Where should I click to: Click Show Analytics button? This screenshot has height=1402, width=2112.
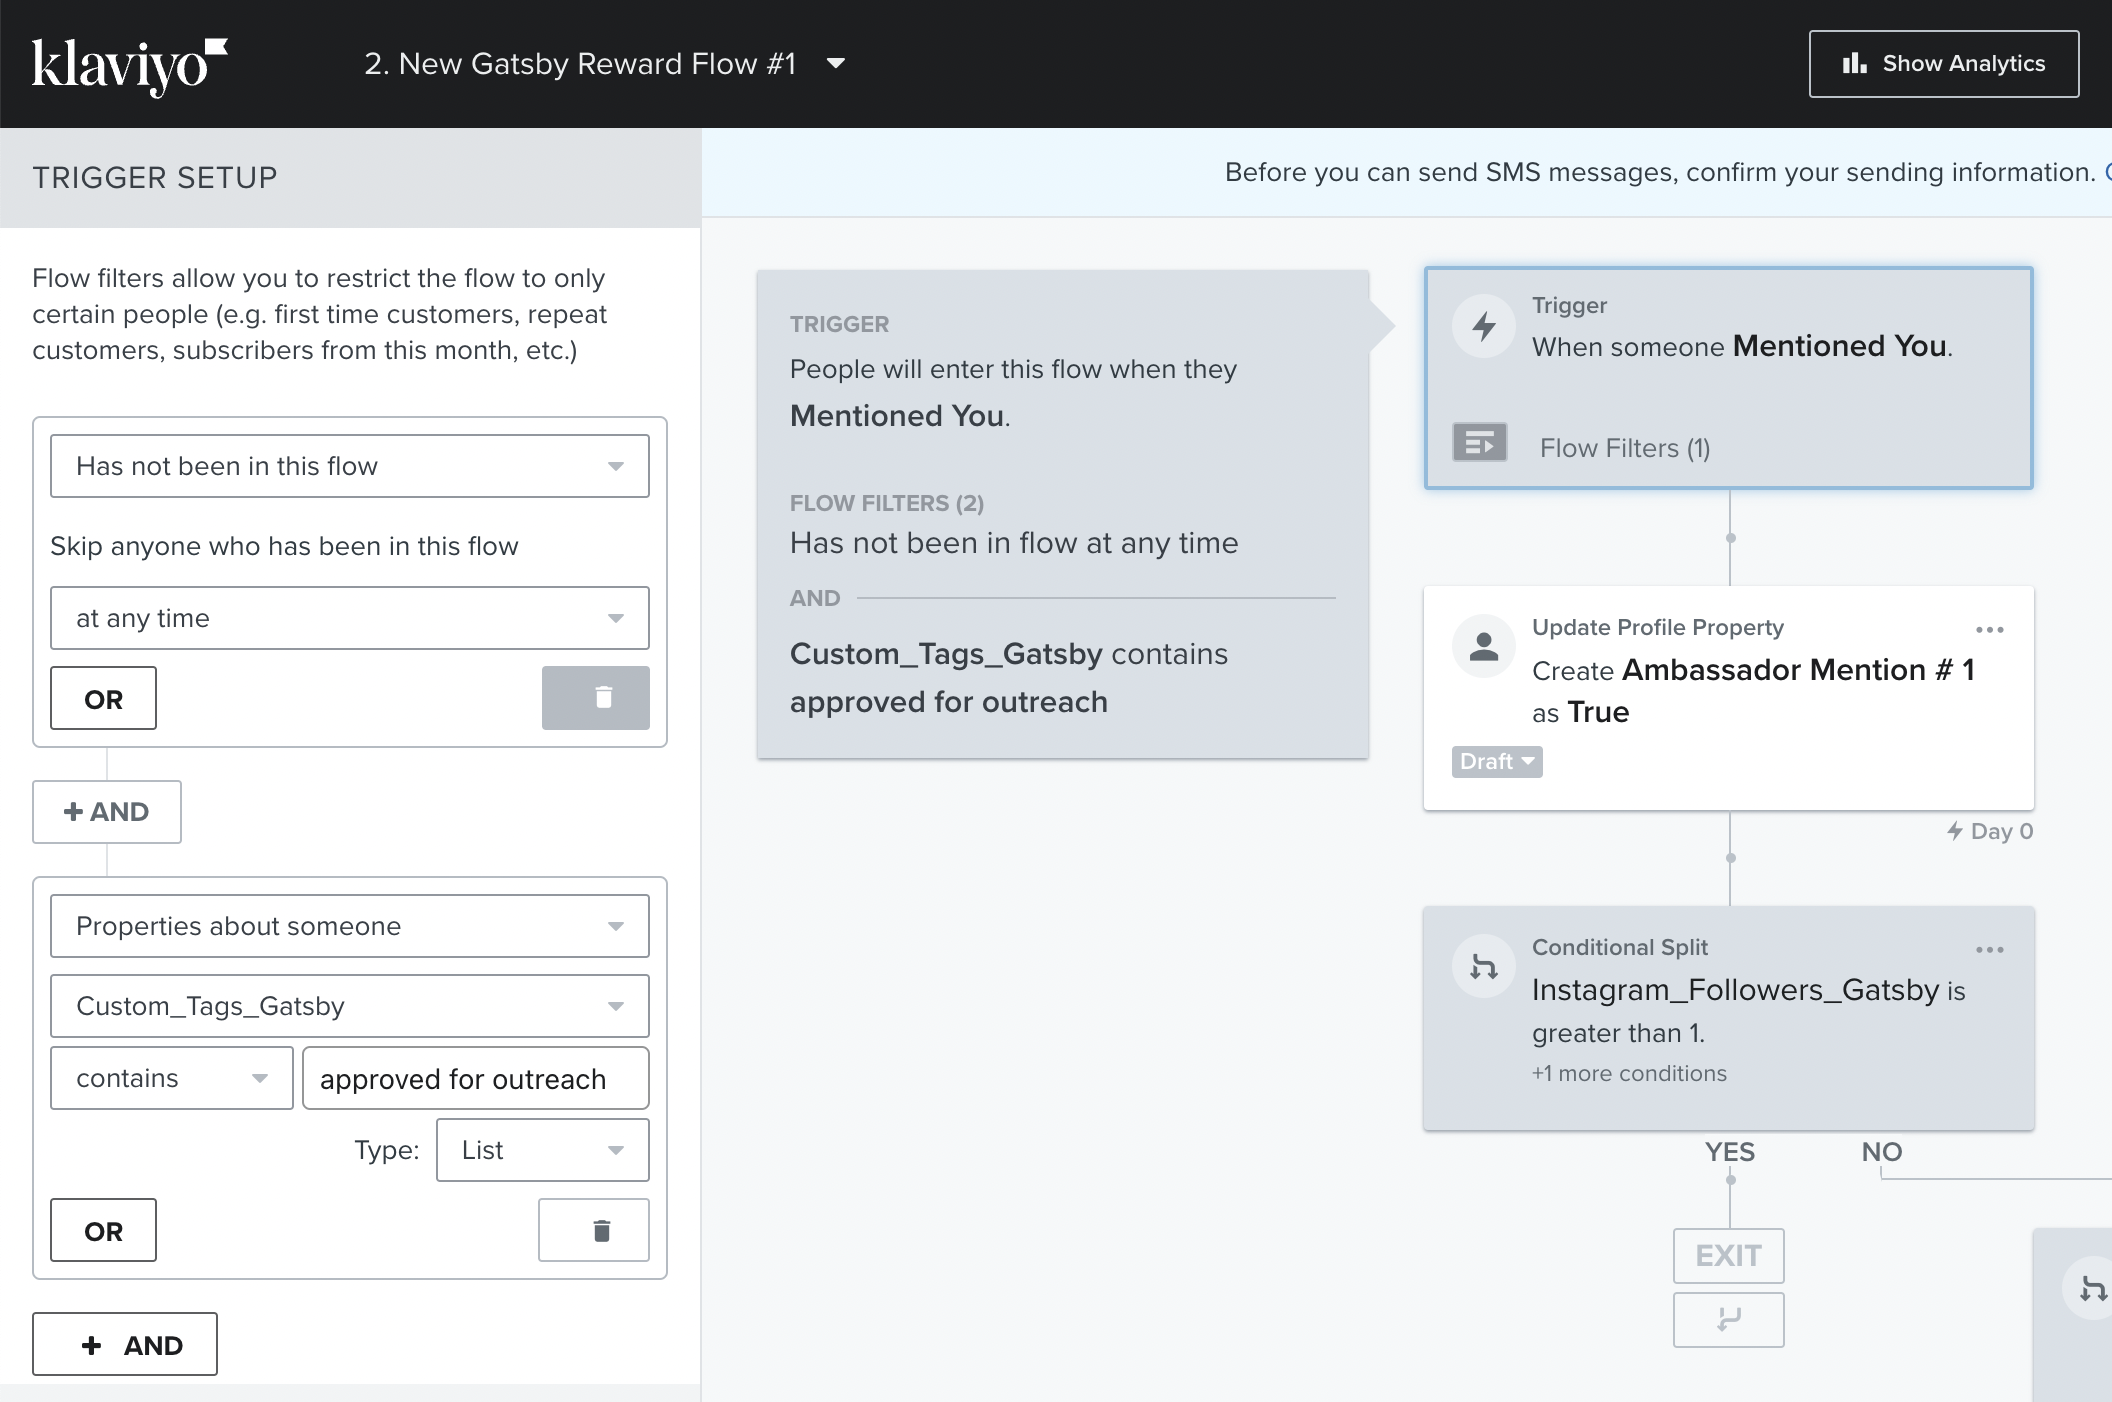coord(1943,64)
